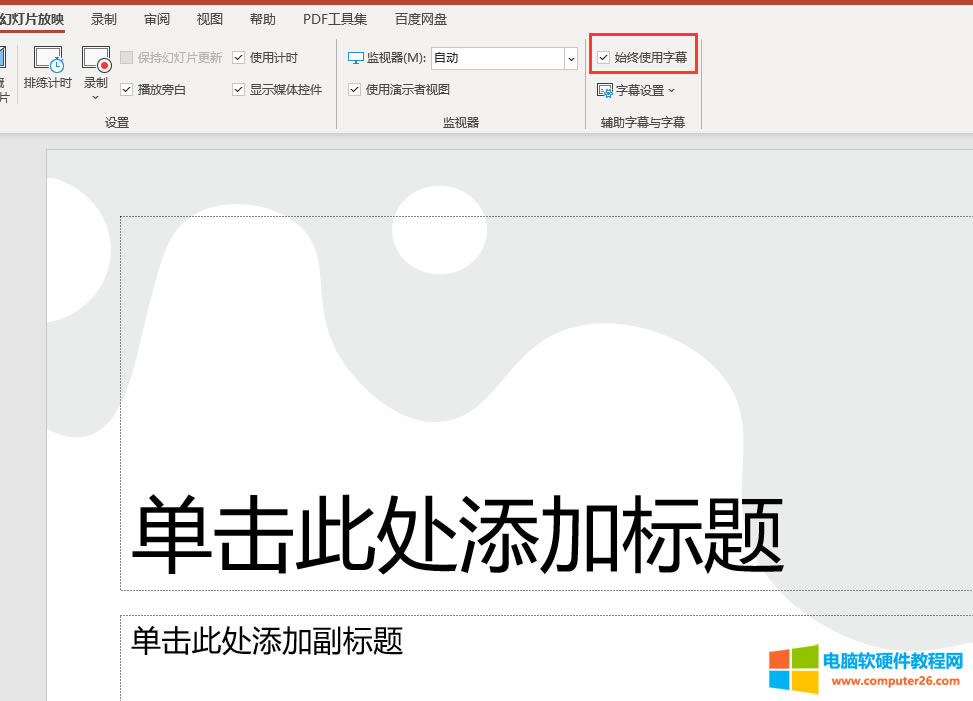This screenshot has height=701, width=973.
Task: Open the 视图 ribbon tab
Action: click(210, 19)
